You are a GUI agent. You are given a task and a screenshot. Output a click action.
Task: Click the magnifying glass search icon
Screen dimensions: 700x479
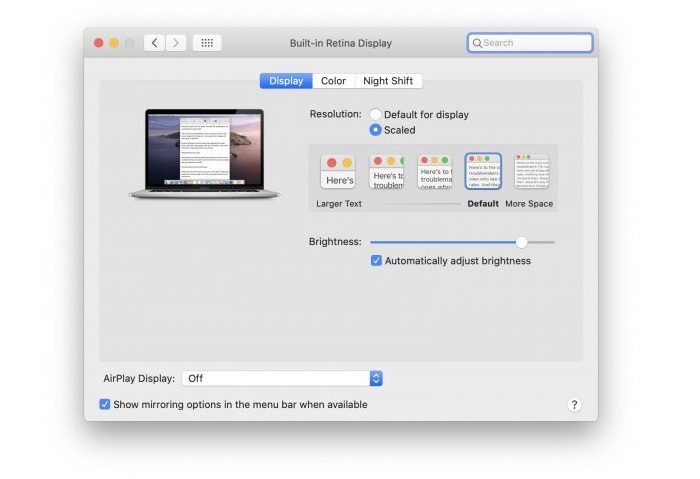pyautogui.click(x=477, y=43)
